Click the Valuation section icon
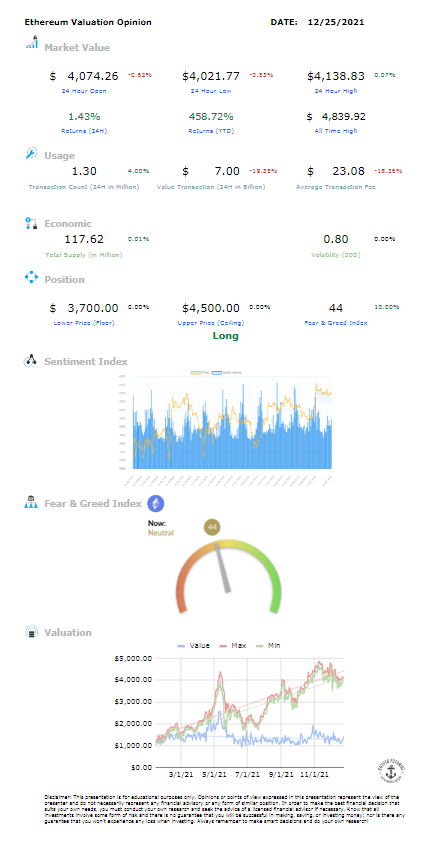The image size is (445, 846). point(31,632)
